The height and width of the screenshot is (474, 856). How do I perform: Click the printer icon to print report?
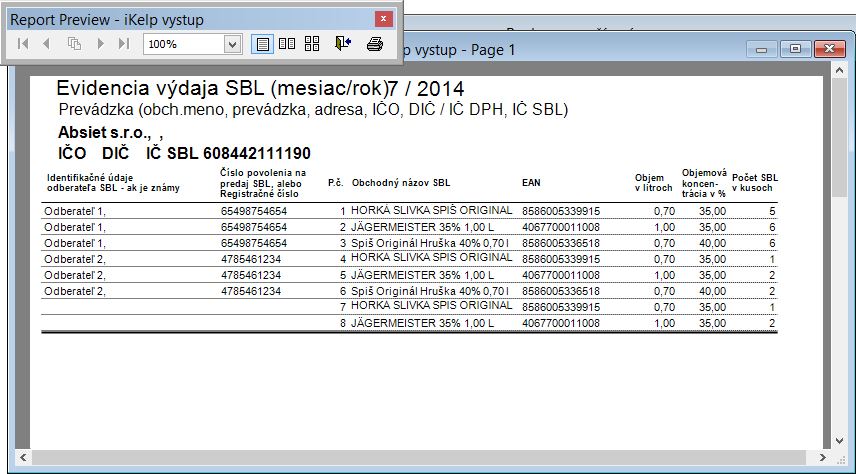375,44
